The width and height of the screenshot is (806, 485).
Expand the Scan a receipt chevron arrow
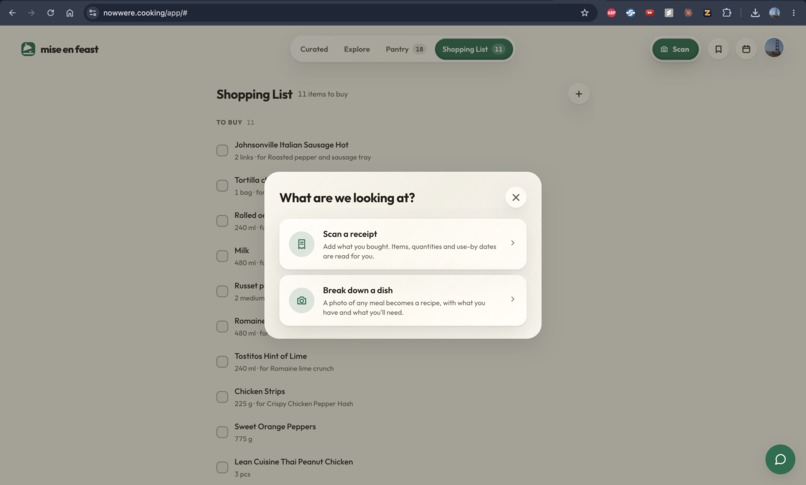point(512,243)
